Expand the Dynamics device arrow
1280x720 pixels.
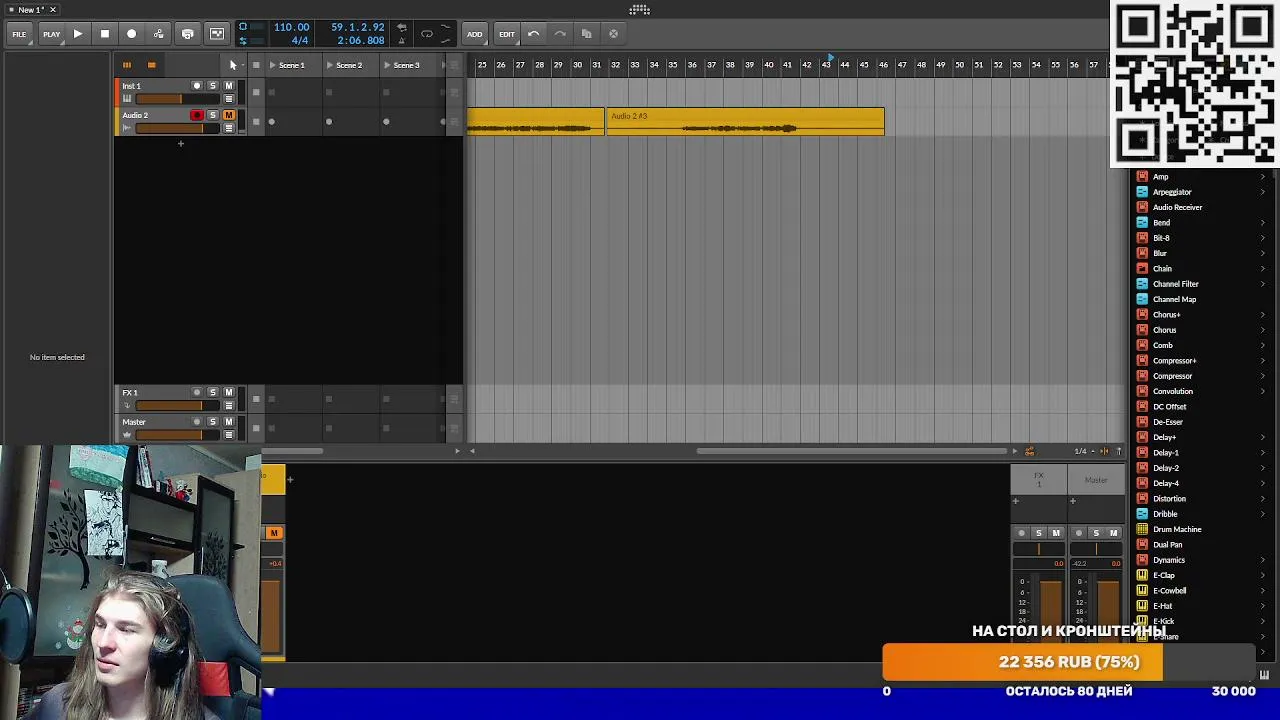(1263, 560)
